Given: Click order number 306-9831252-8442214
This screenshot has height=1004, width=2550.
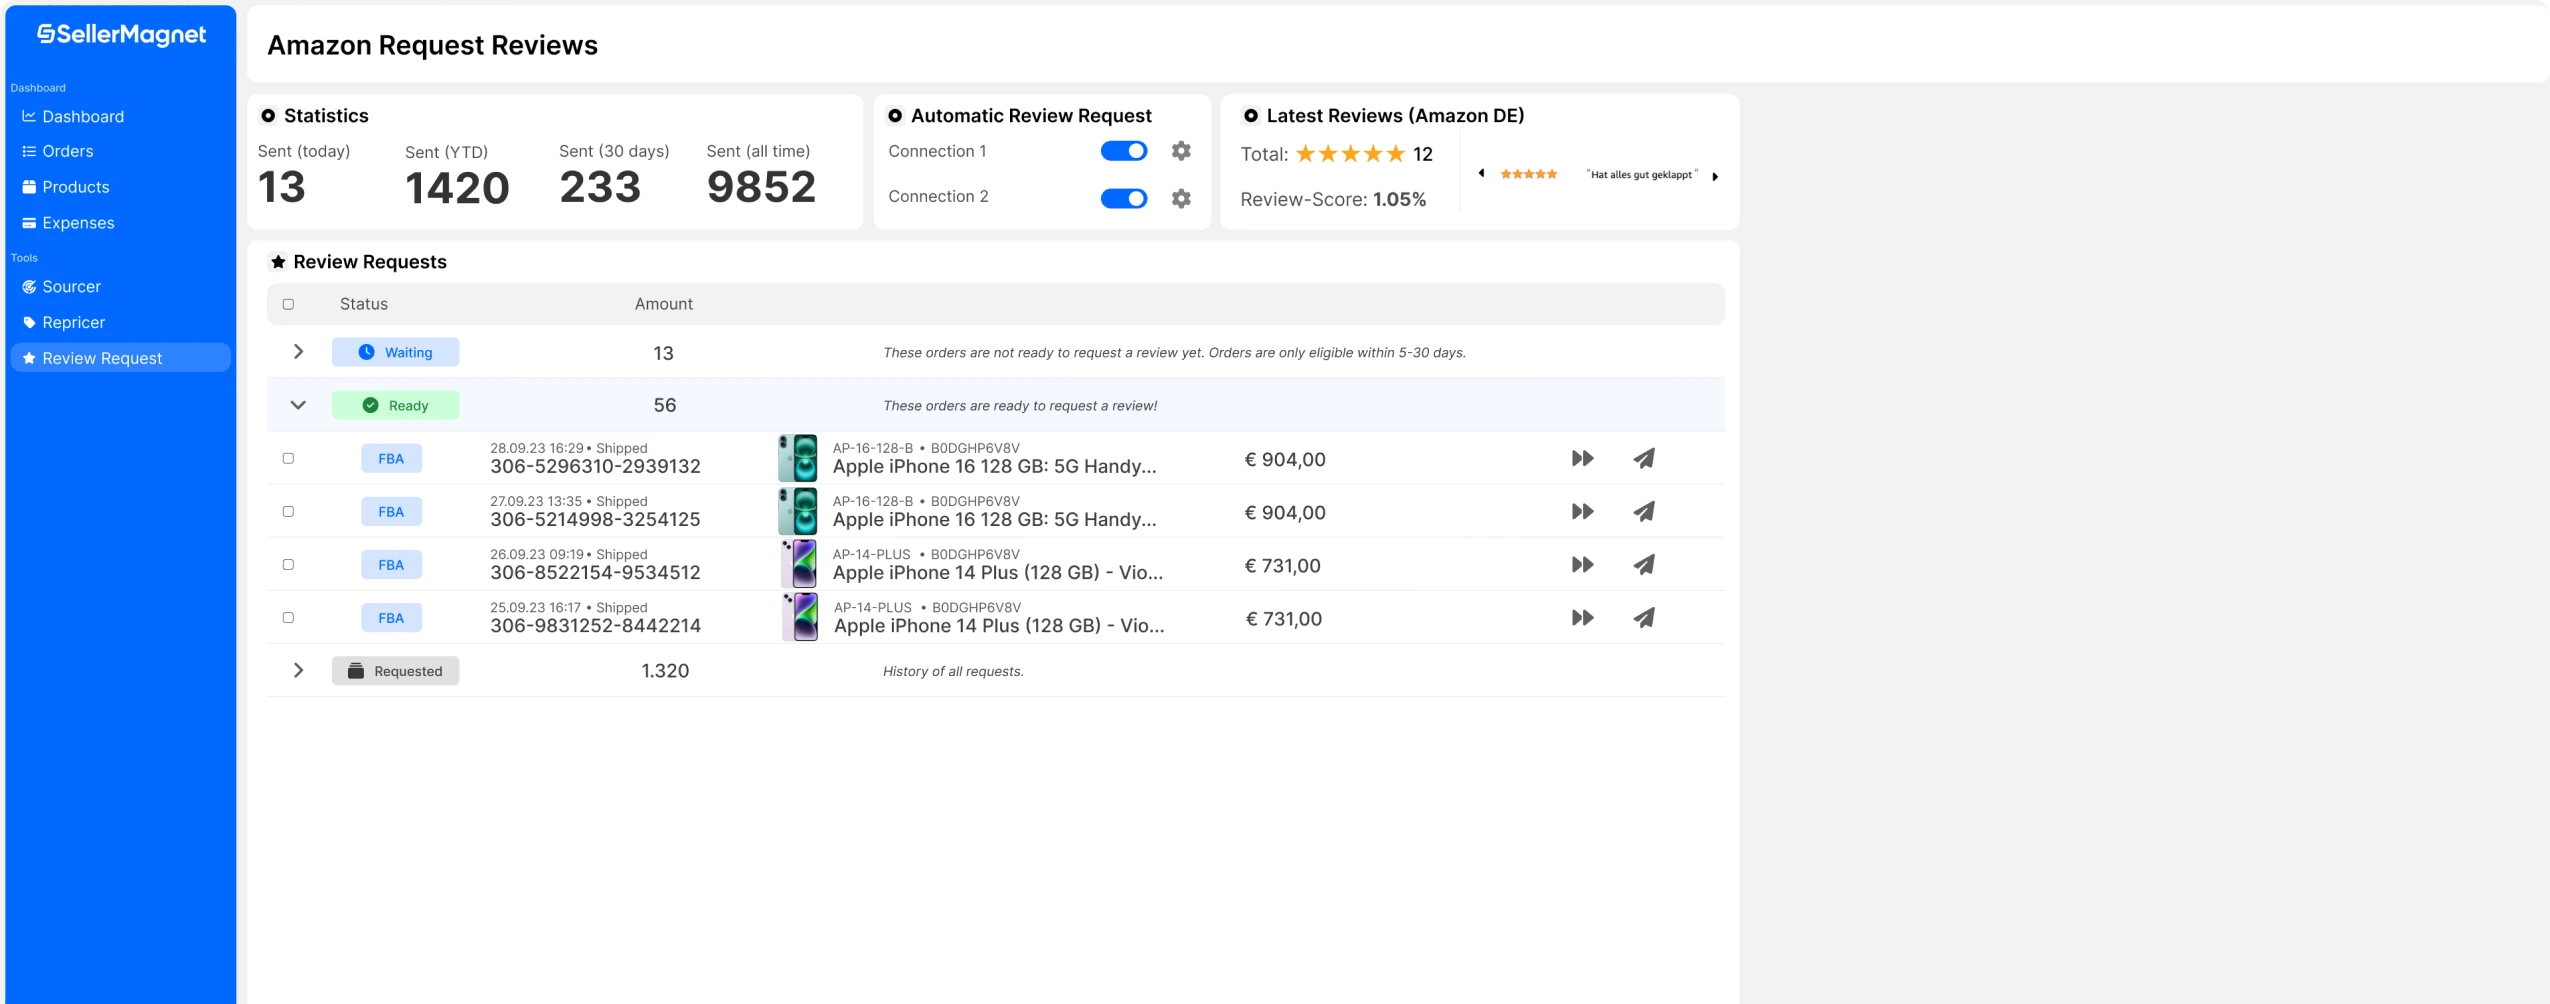Looking at the screenshot, I should [595, 626].
